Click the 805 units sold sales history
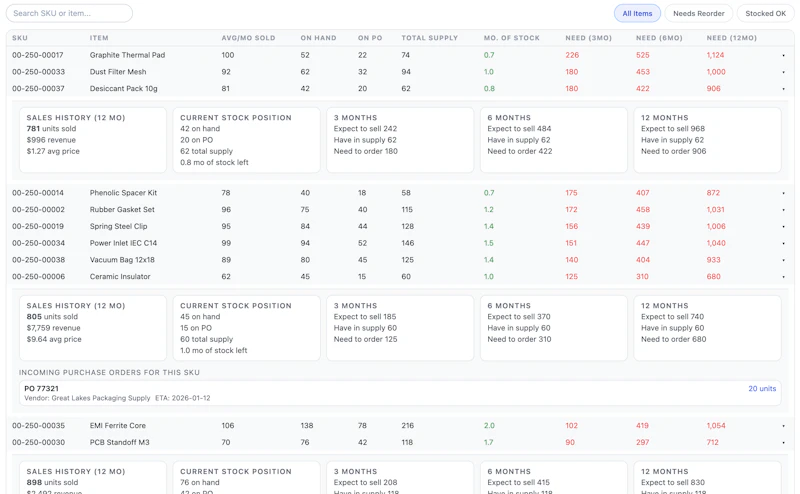 (52, 317)
